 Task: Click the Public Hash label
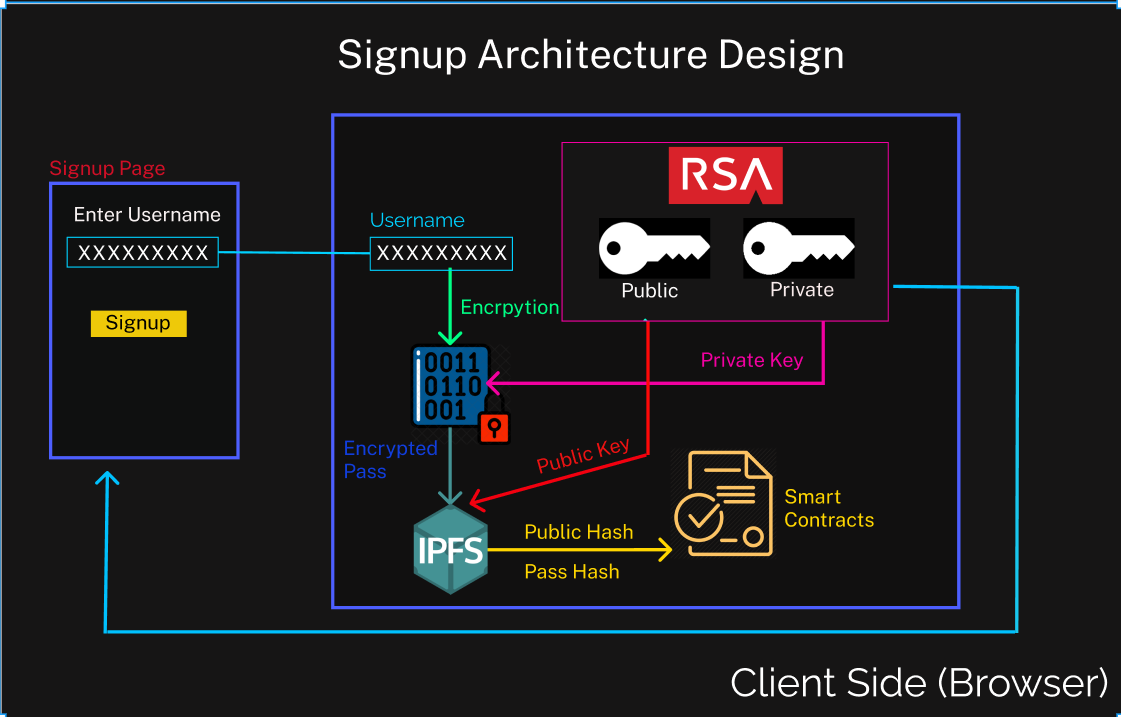[578, 532]
